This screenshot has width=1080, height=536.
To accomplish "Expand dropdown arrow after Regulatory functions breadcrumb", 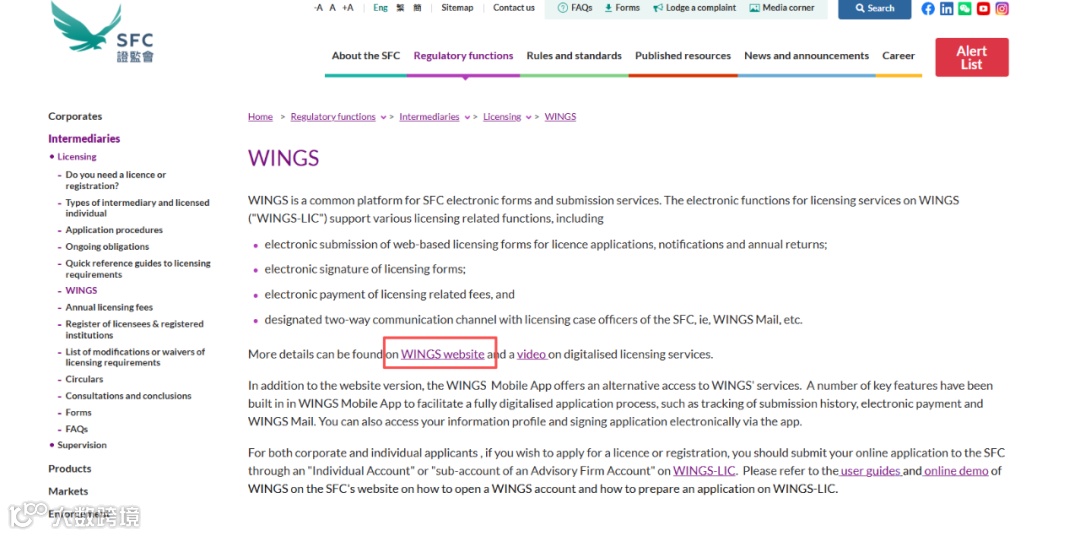I will [x=383, y=117].
